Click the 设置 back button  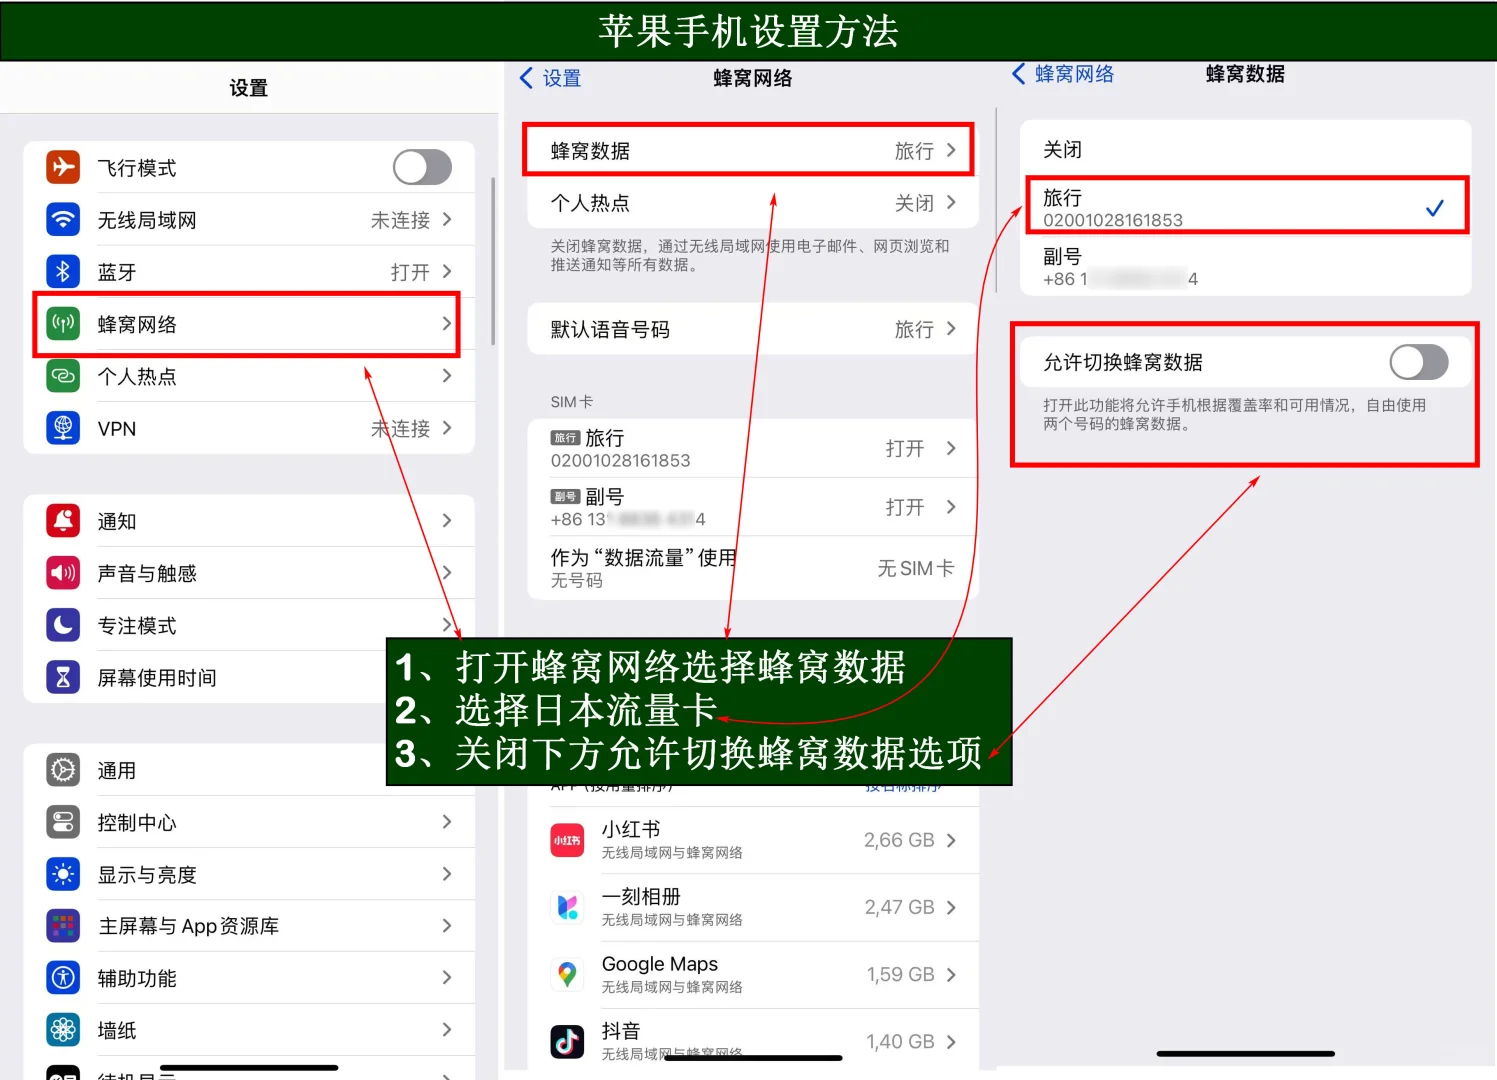point(550,77)
